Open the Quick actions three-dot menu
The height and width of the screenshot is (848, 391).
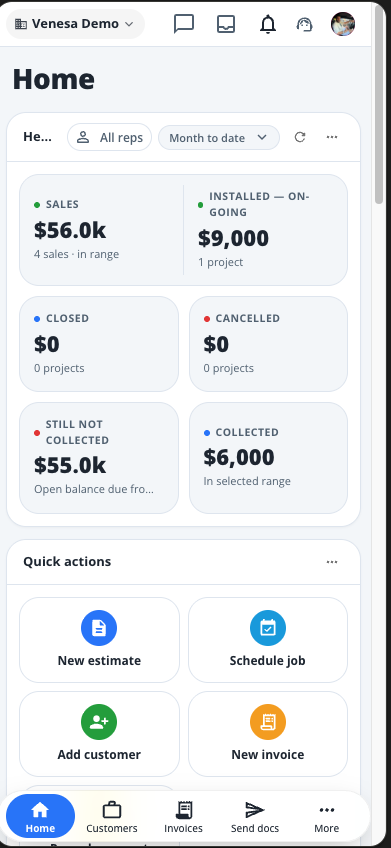point(332,562)
